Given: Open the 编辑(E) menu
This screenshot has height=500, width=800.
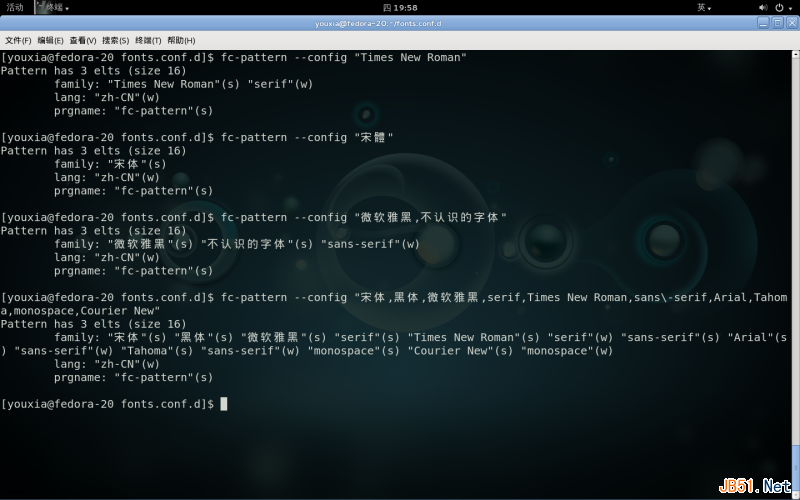Looking at the screenshot, I should click(x=50, y=40).
